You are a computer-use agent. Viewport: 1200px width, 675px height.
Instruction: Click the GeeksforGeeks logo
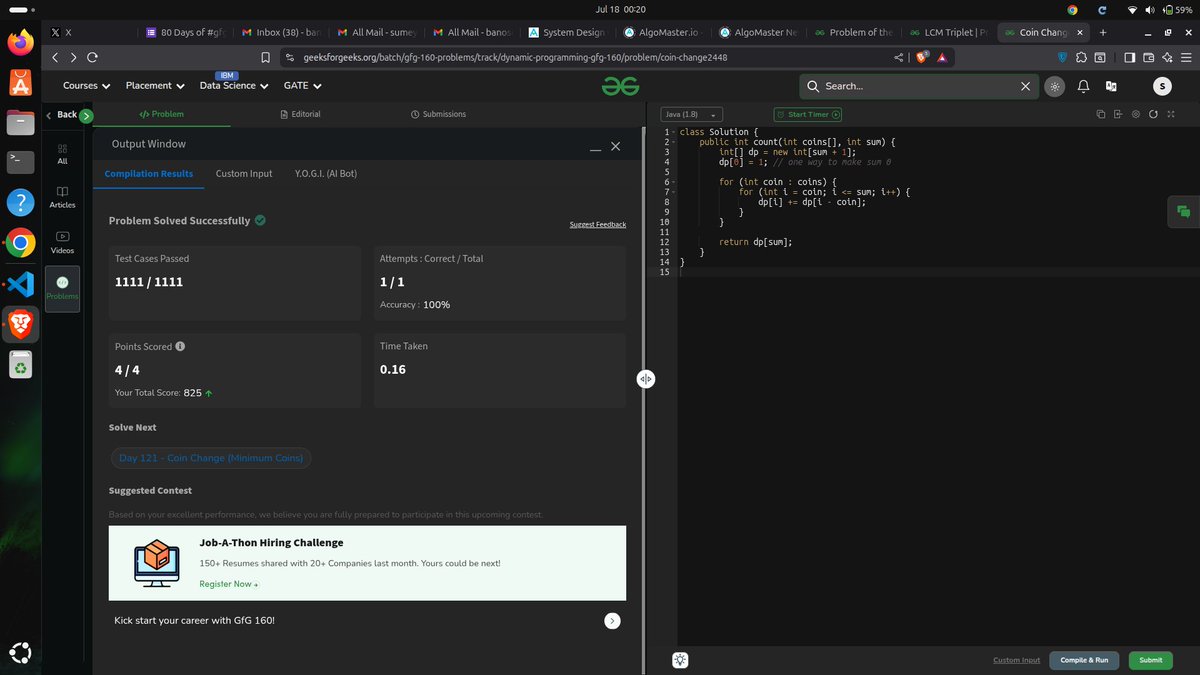[x=620, y=86]
